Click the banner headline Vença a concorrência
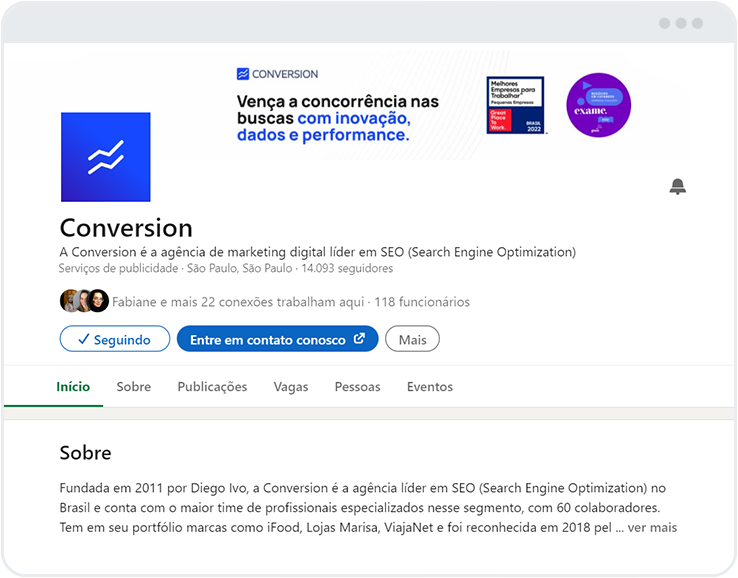738x578 pixels. pos(337,118)
